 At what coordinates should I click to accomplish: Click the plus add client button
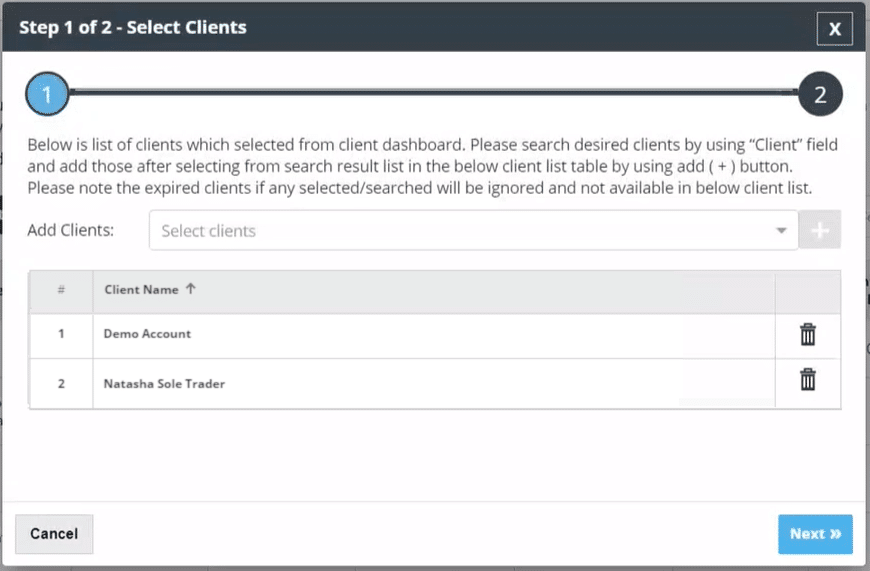(820, 230)
